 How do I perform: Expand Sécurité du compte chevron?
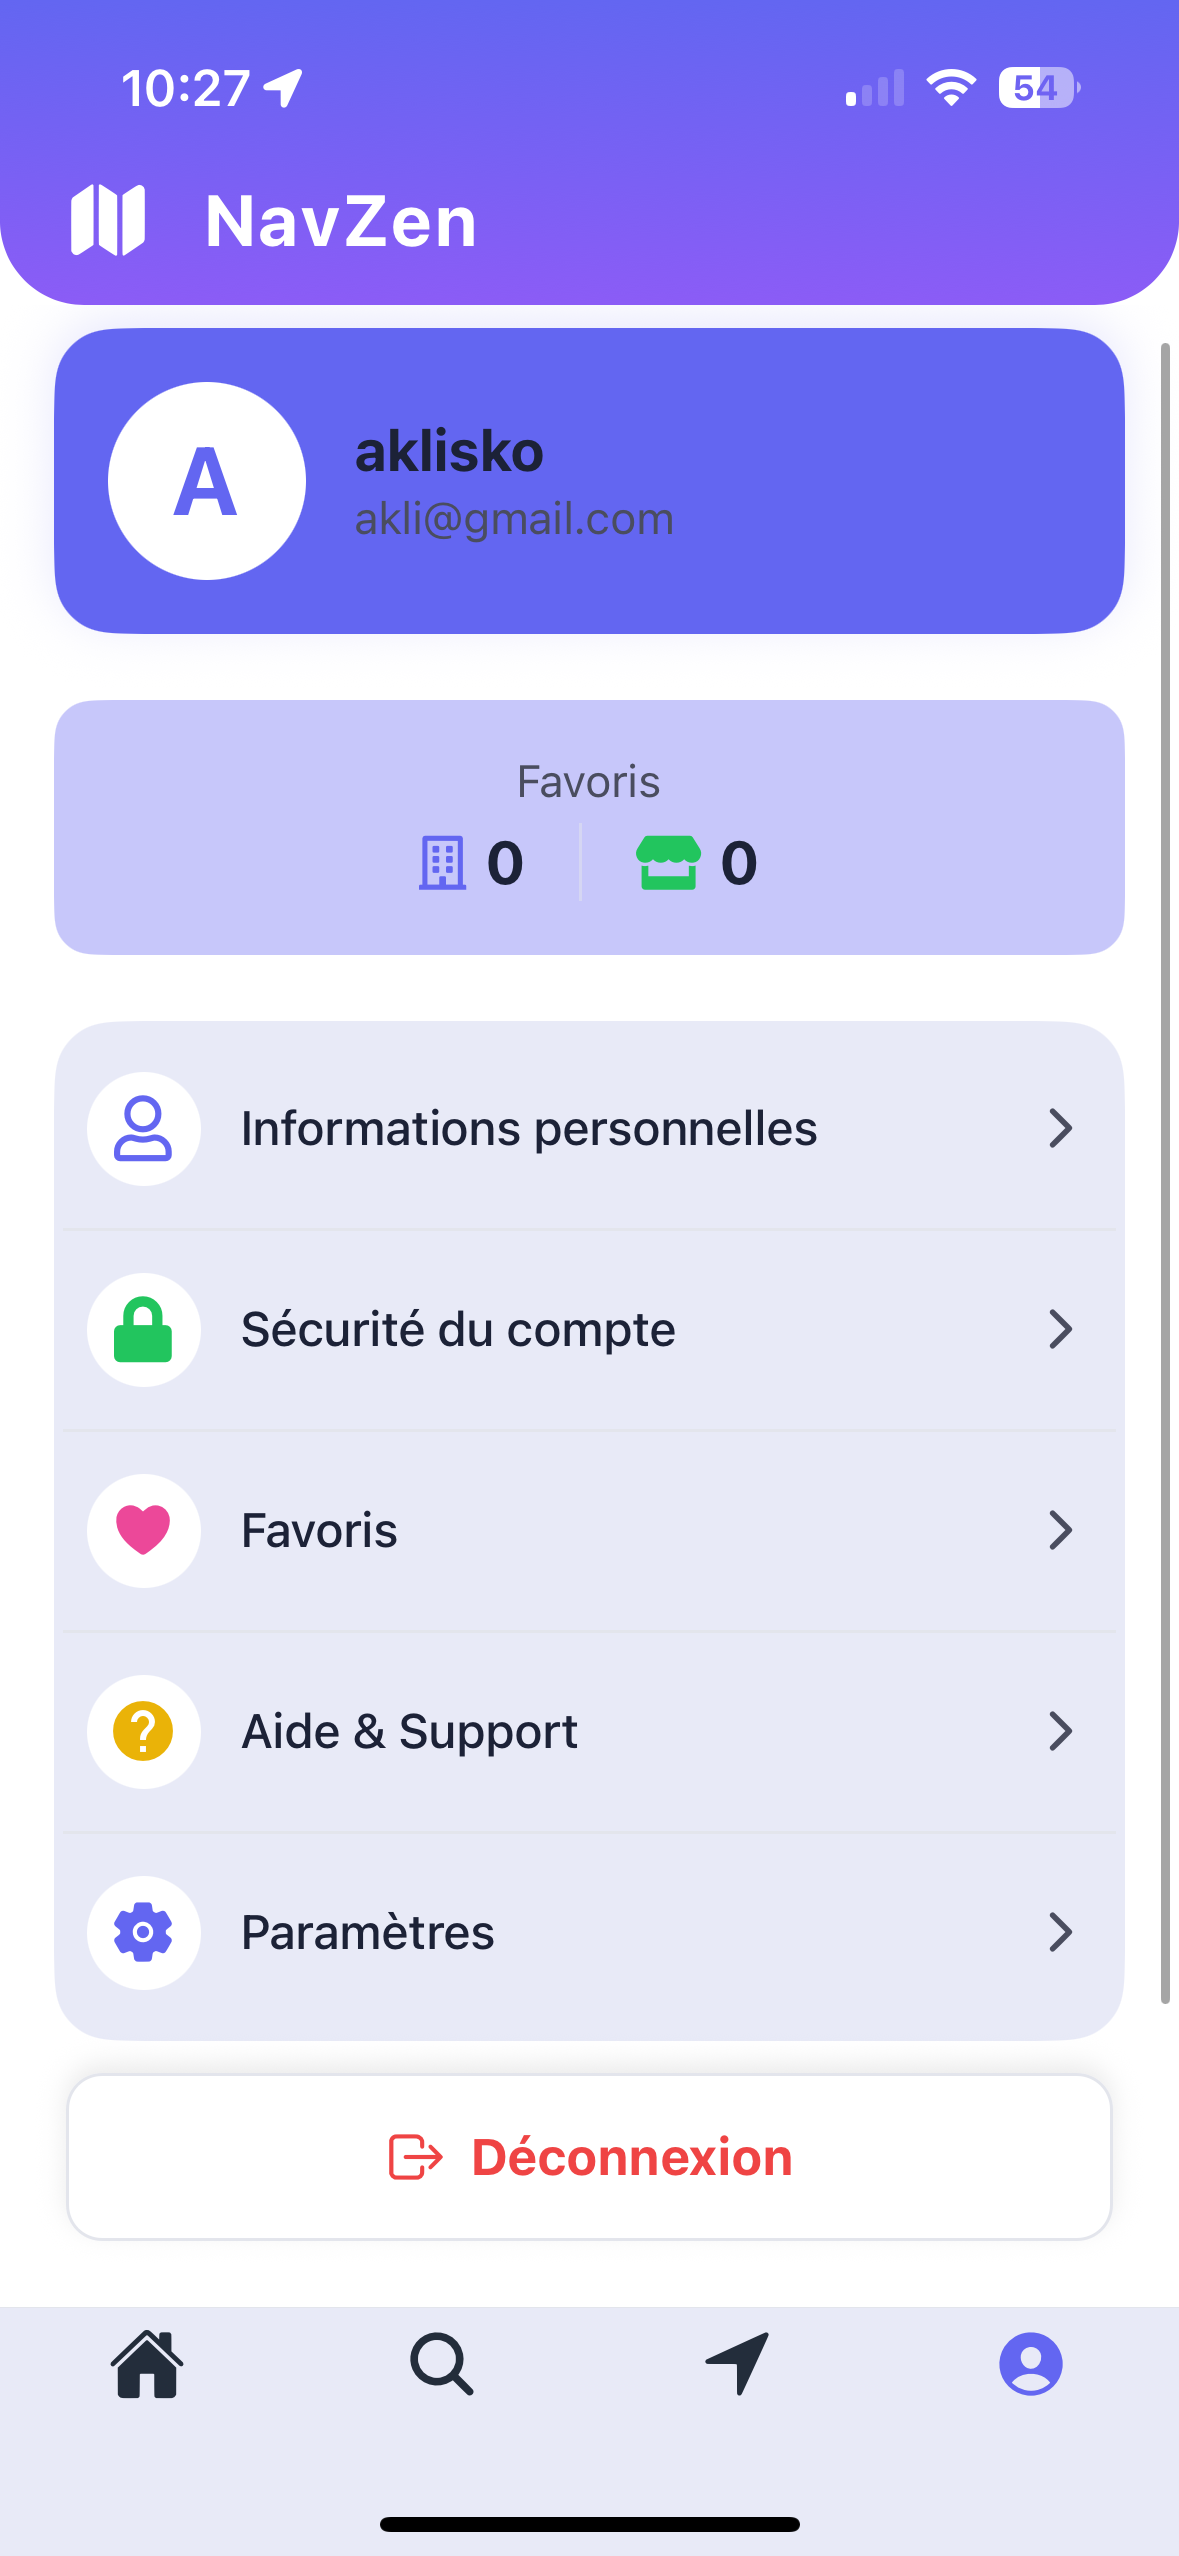(1060, 1330)
